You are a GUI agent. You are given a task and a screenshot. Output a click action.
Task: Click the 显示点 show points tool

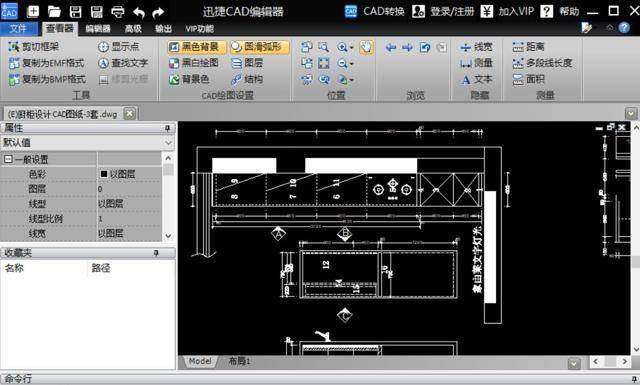[x=118, y=47]
